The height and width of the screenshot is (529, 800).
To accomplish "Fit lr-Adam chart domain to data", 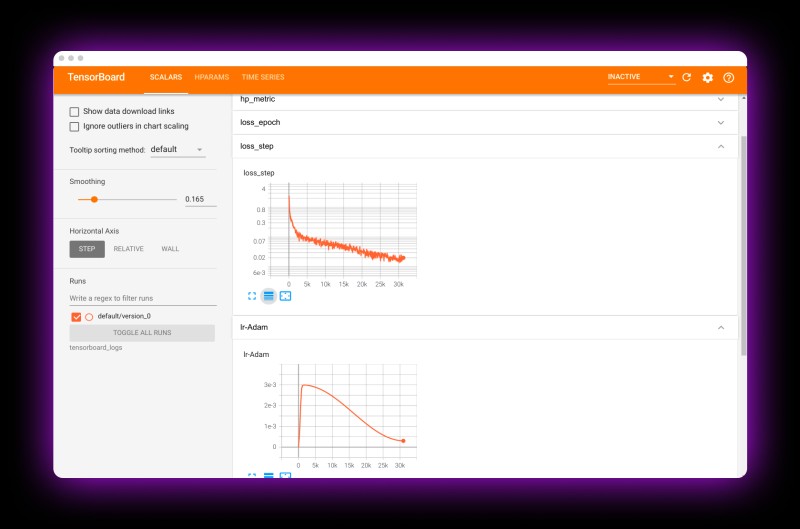I will coord(285,475).
